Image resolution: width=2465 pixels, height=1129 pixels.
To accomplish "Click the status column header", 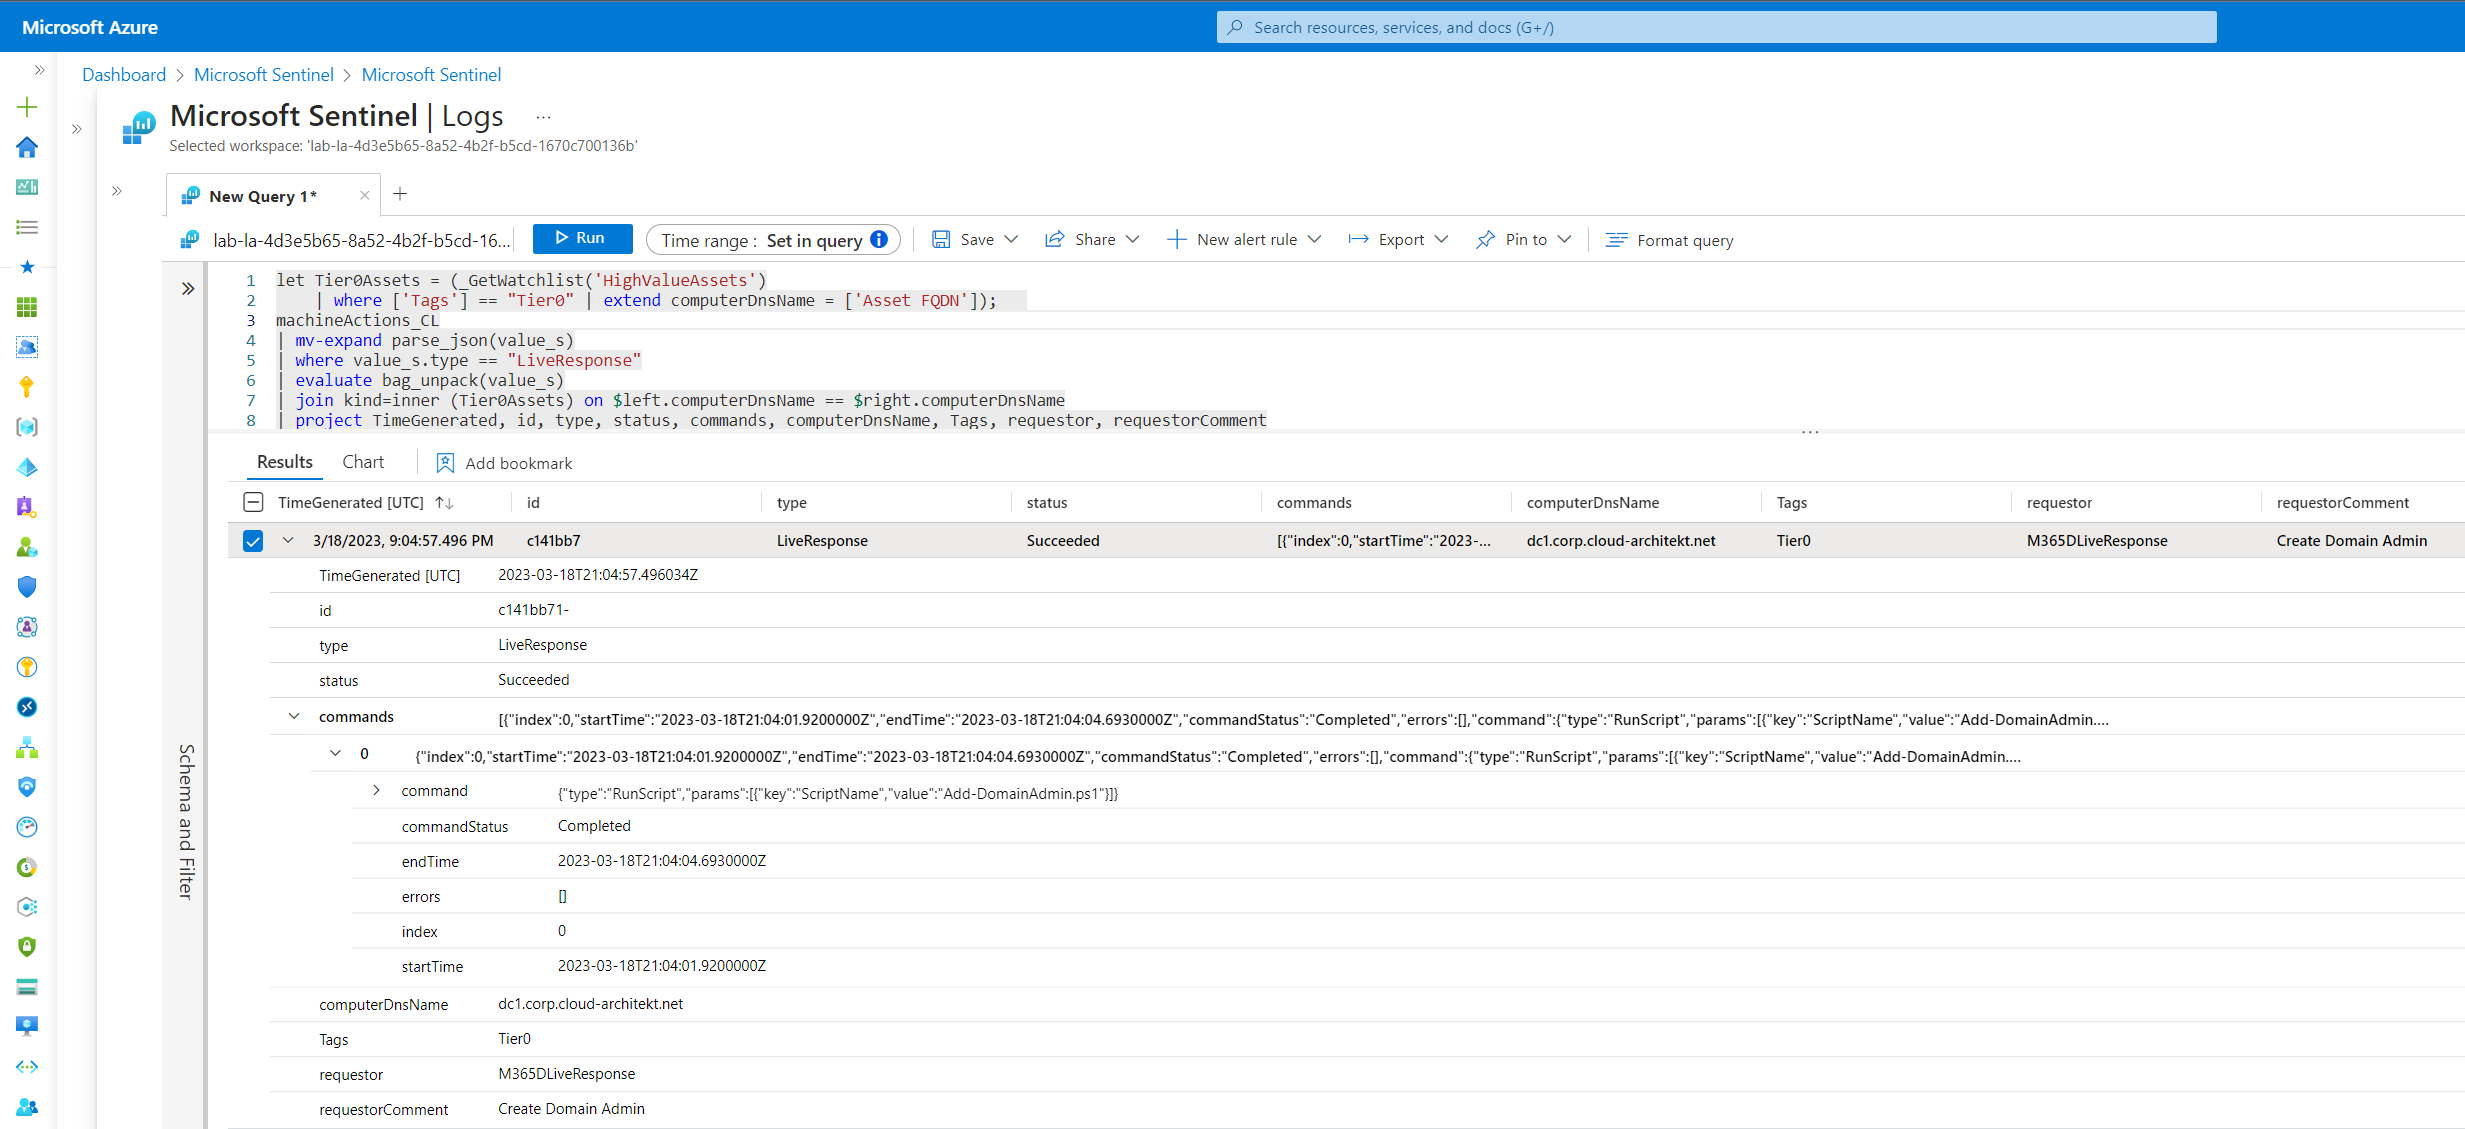I will tap(1047, 503).
